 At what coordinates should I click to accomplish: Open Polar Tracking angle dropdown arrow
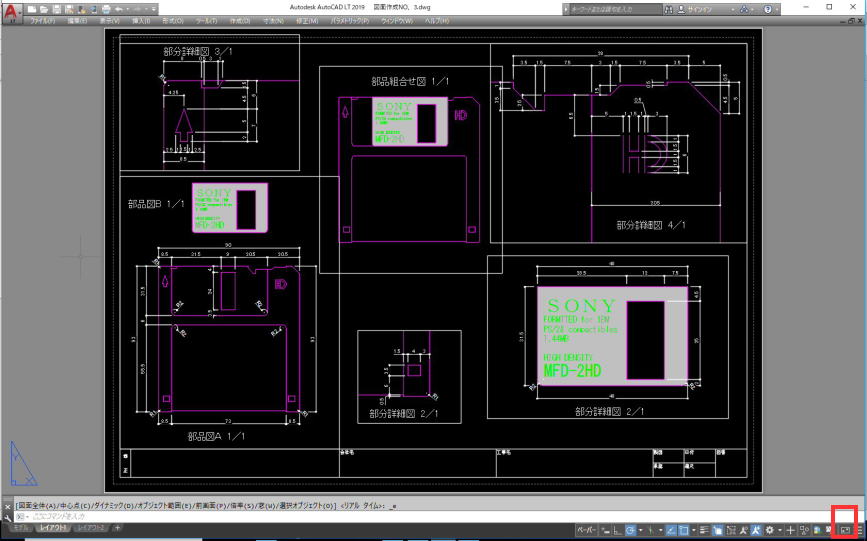click(x=641, y=530)
